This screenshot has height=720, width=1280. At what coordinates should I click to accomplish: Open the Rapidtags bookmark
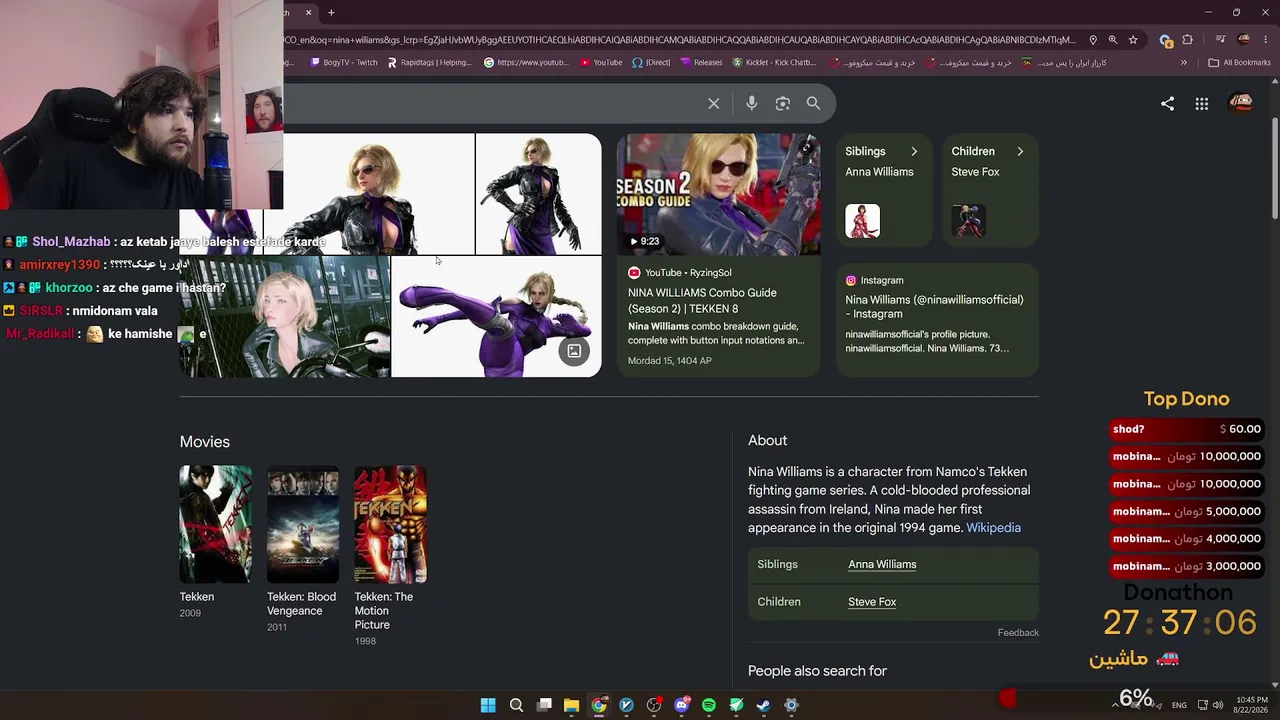click(428, 62)
